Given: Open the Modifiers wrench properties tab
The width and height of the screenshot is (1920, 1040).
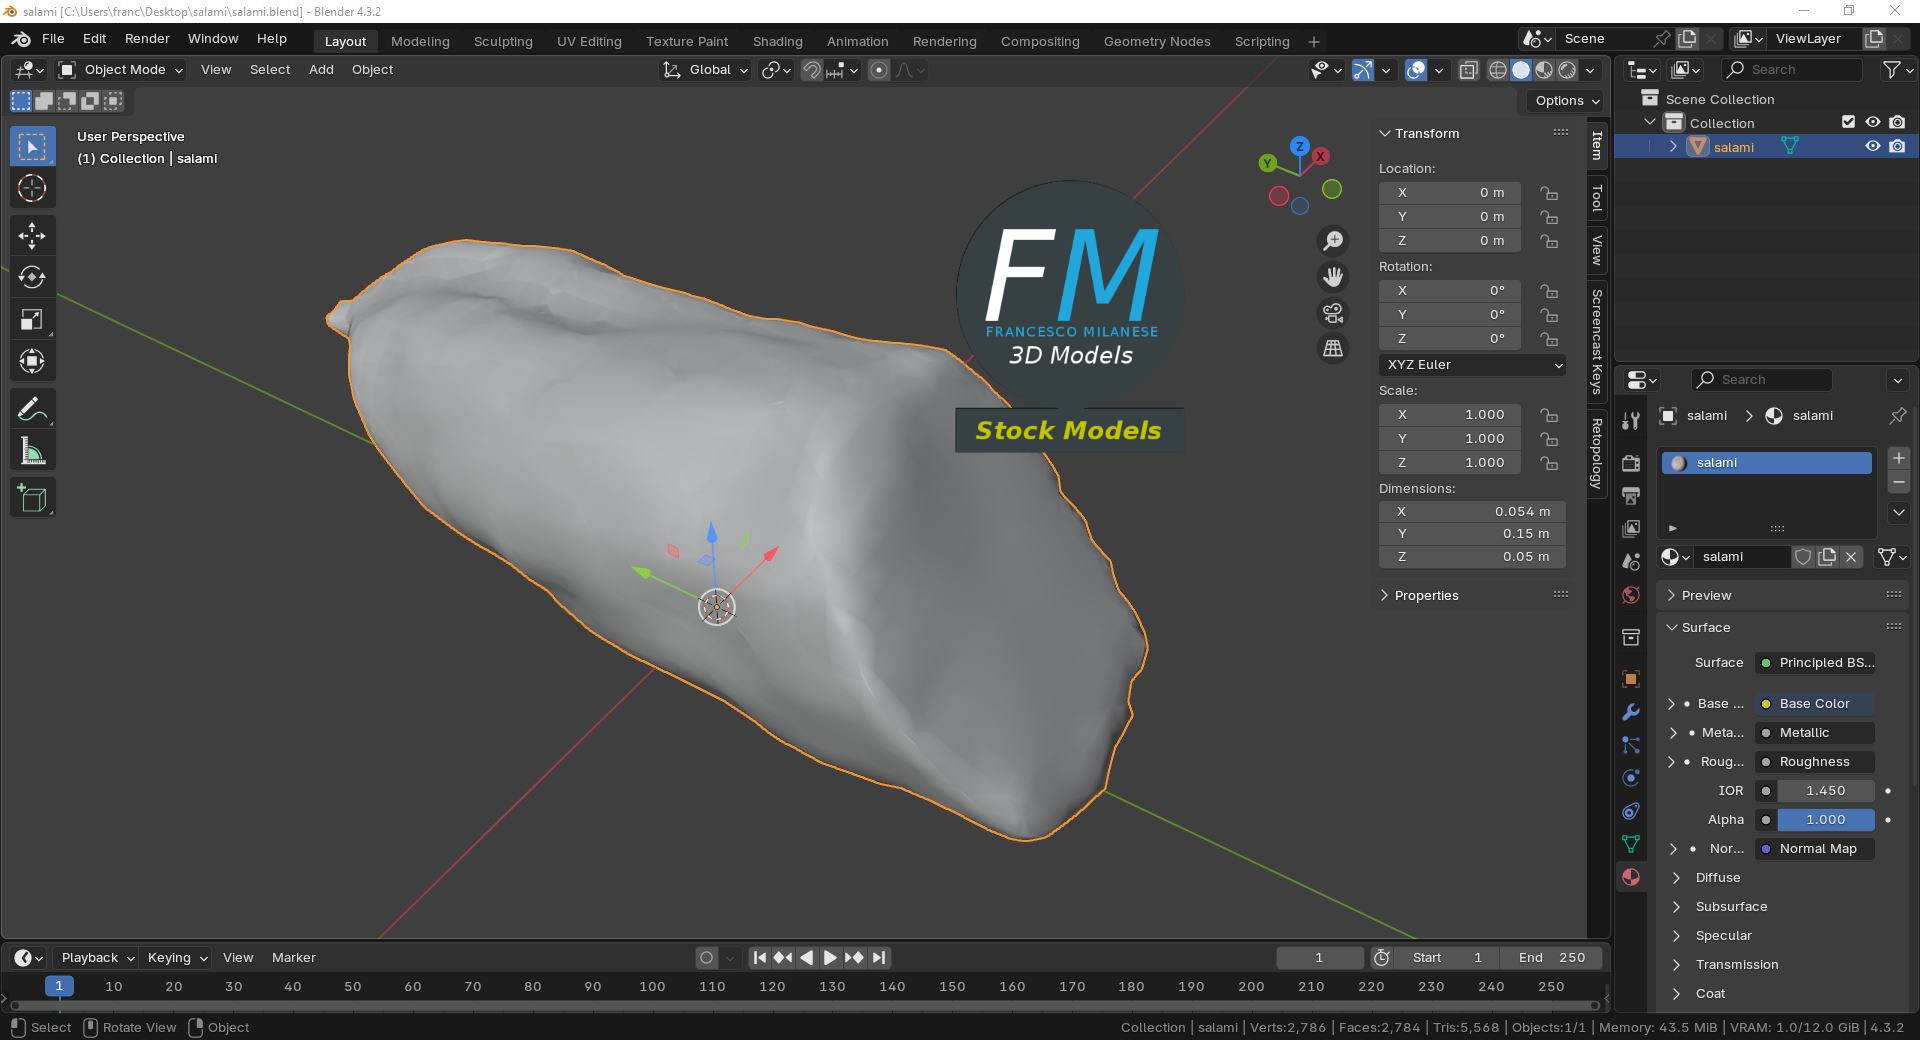Looking at the screenshot, I should pos(1631,712).
